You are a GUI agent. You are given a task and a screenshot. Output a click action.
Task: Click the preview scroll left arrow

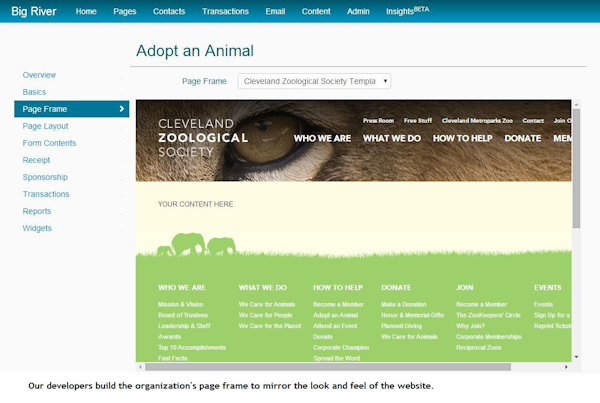click(x=140, y=367)
